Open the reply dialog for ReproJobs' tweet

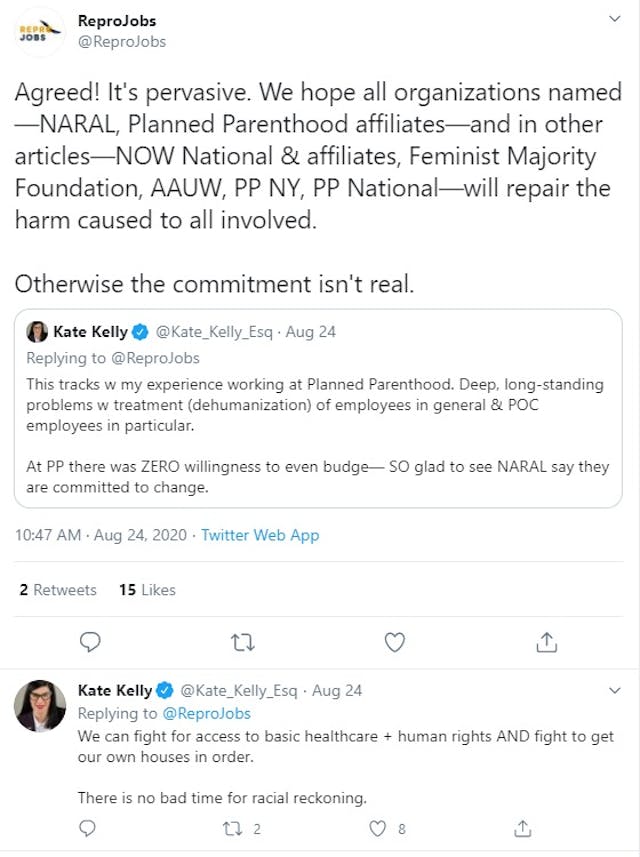click(x=90, y=642)
